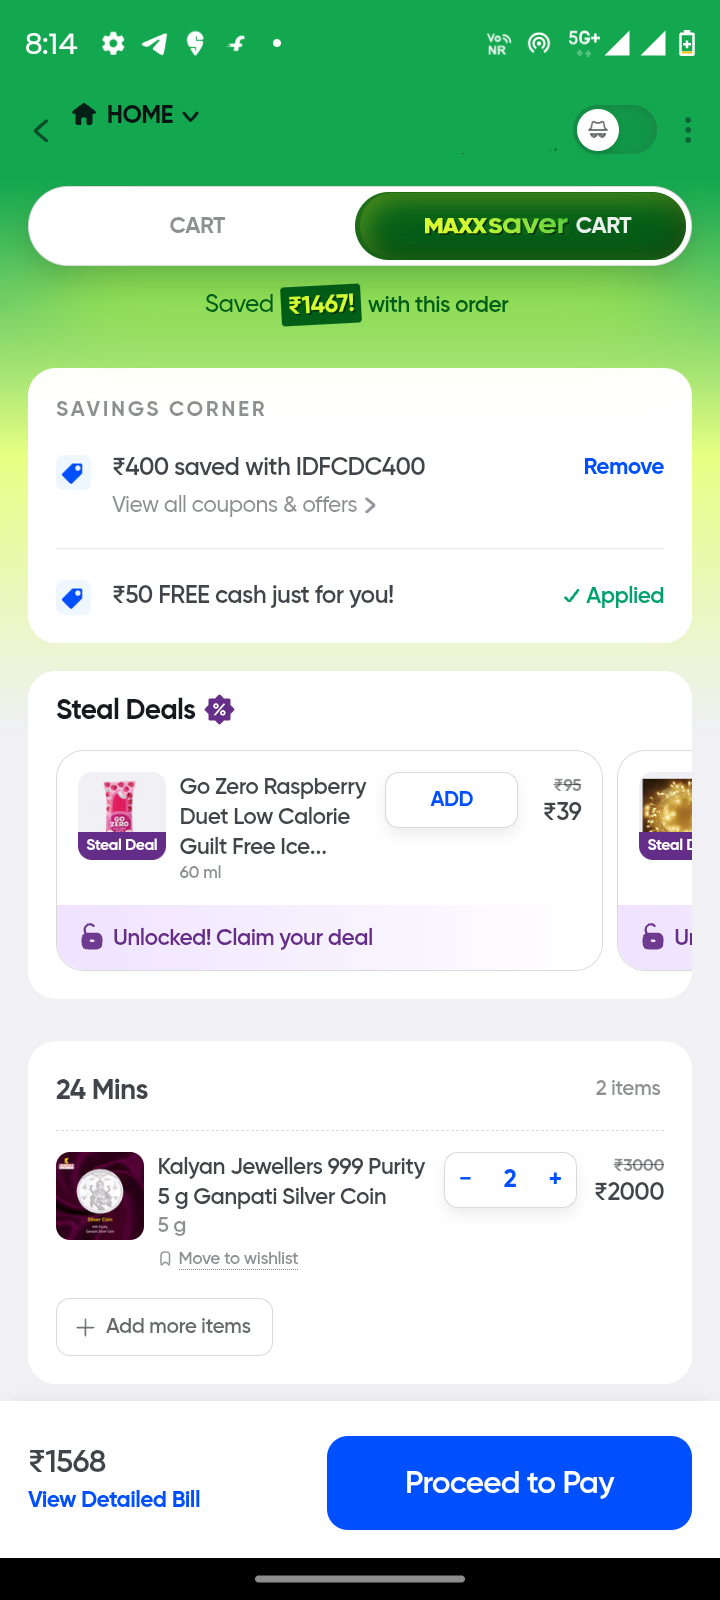Screen dimensions: 720x1600
Task: Expand the HOME address dropdown
Action: click(190, 116)
